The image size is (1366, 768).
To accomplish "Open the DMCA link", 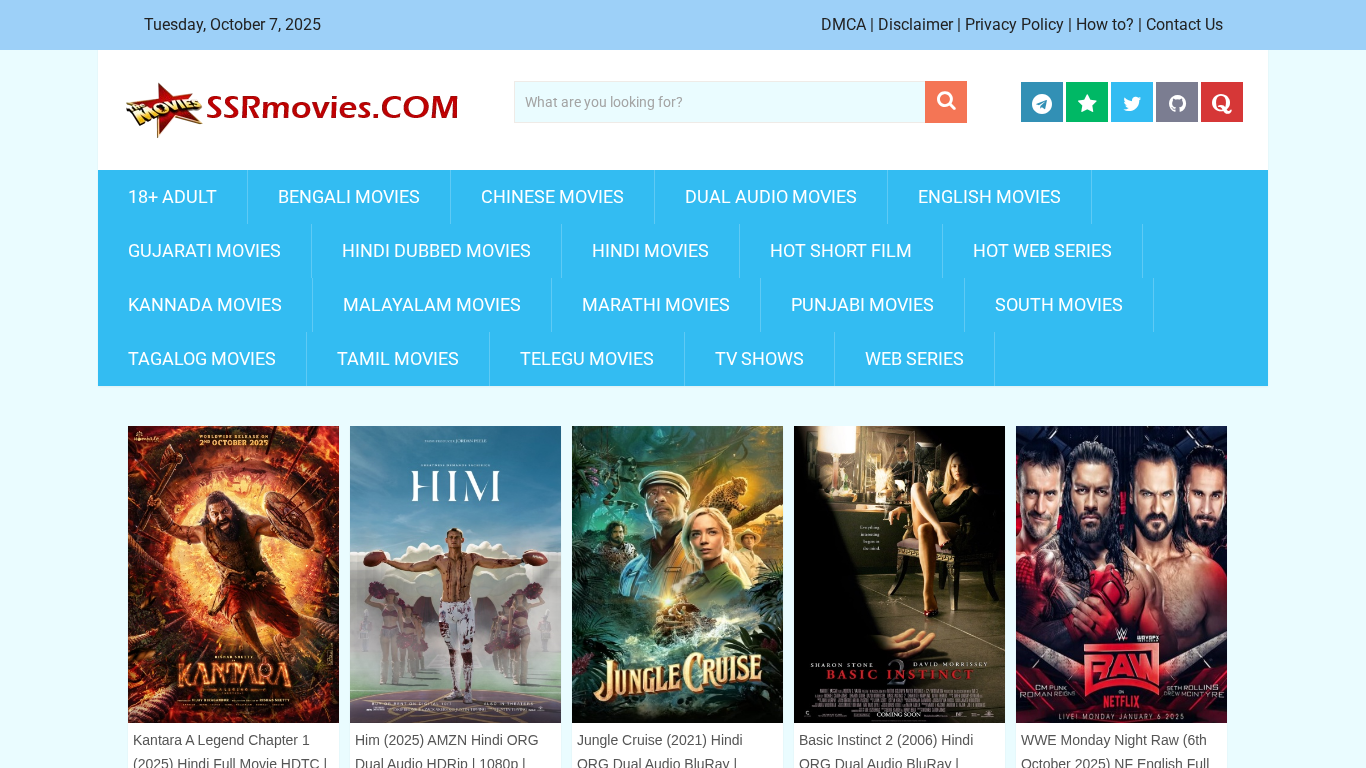I will tap(843, 25).
